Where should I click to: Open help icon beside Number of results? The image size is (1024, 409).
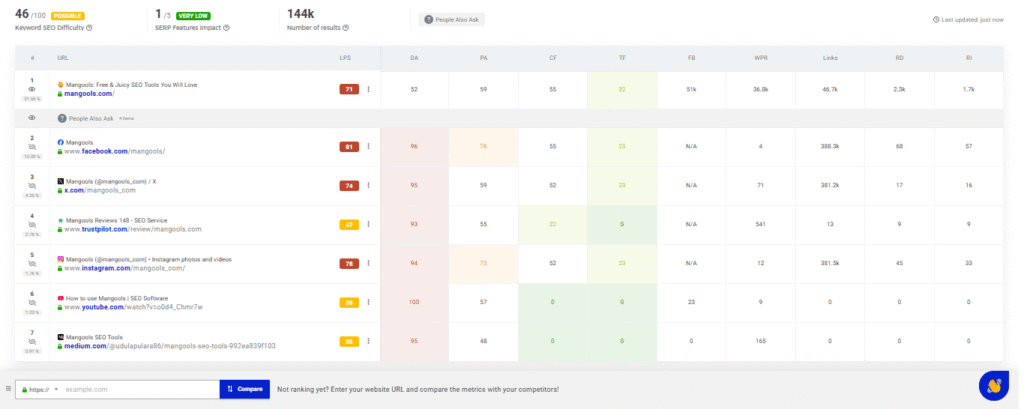(345, 28)
